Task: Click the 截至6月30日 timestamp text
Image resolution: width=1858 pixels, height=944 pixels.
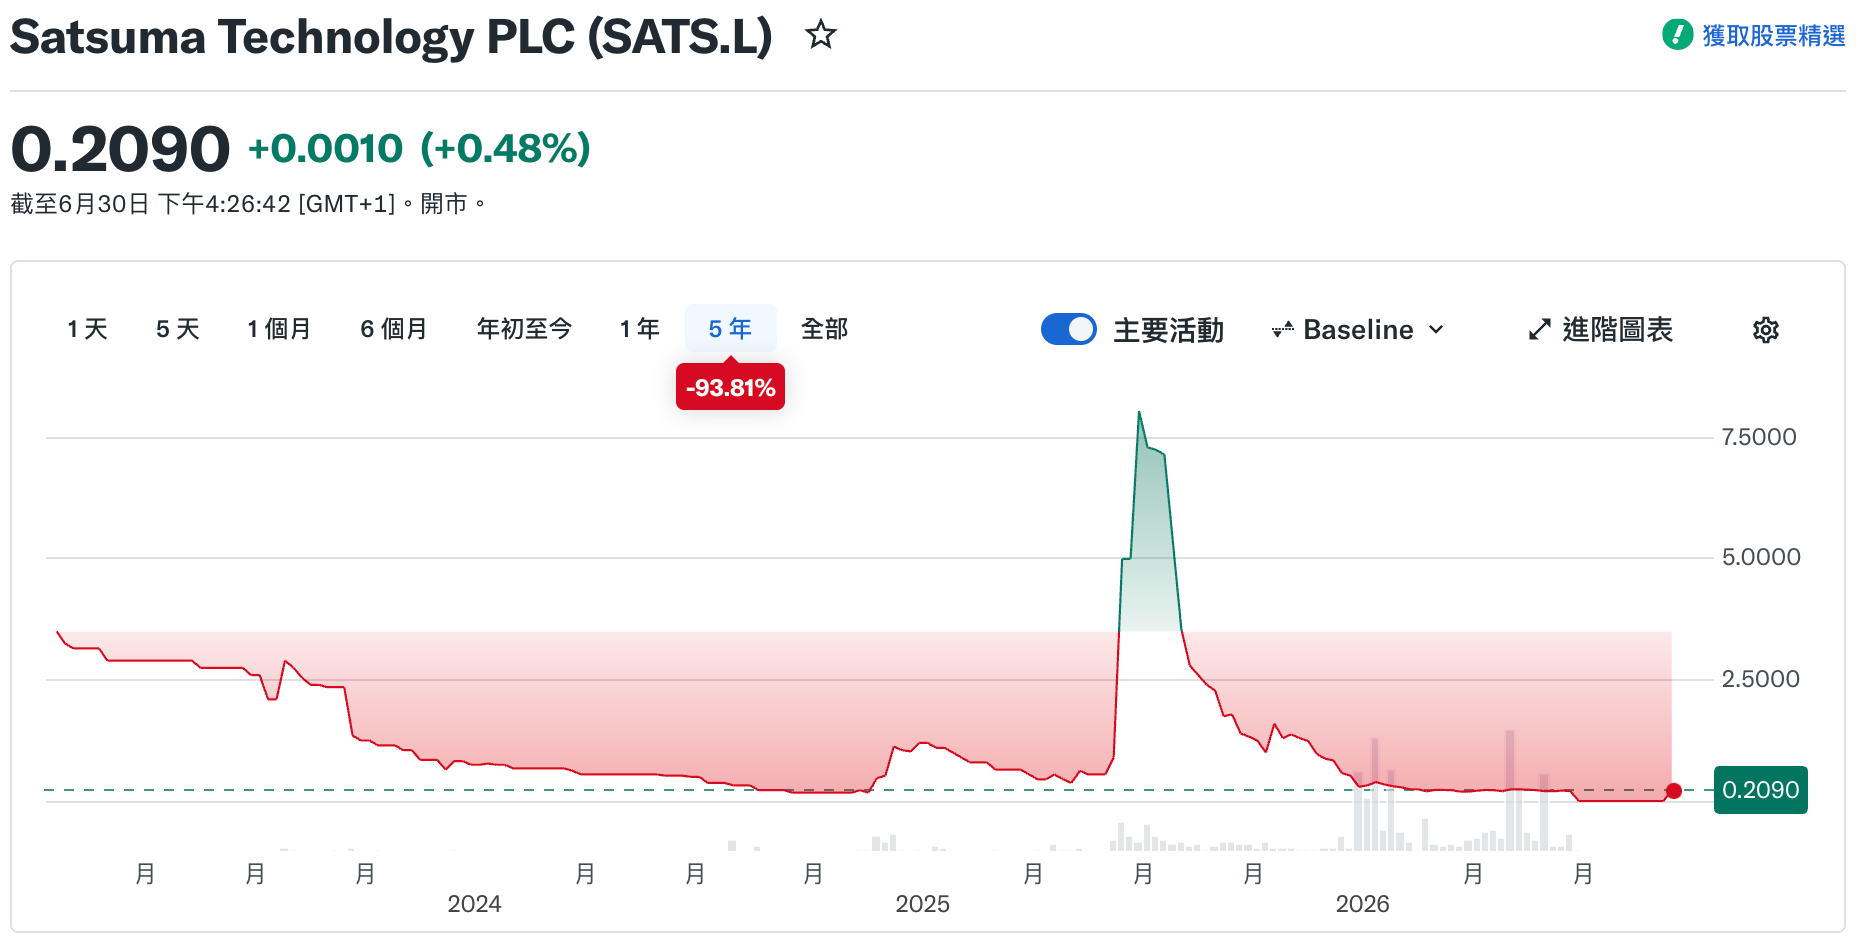Action: [248, 204]
